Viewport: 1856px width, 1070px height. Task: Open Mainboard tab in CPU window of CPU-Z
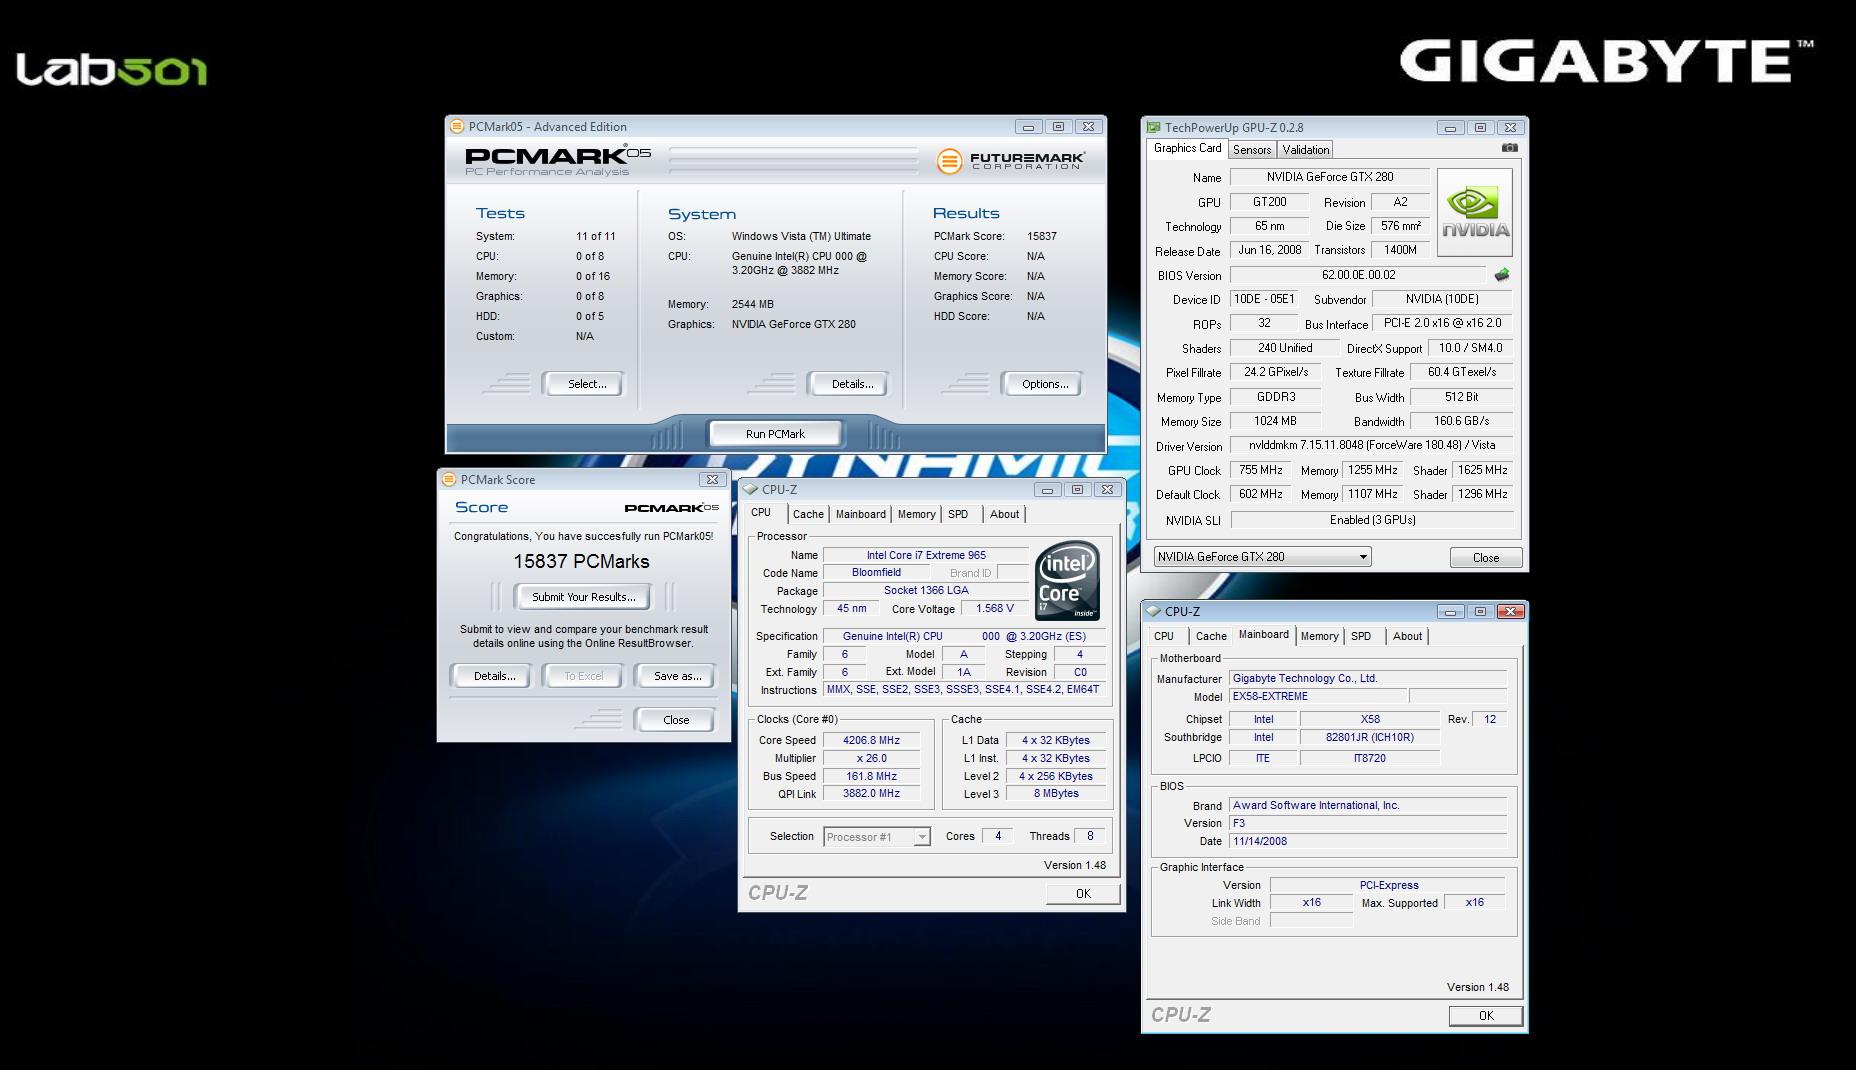pyautogui.click(x=860, y=514)
